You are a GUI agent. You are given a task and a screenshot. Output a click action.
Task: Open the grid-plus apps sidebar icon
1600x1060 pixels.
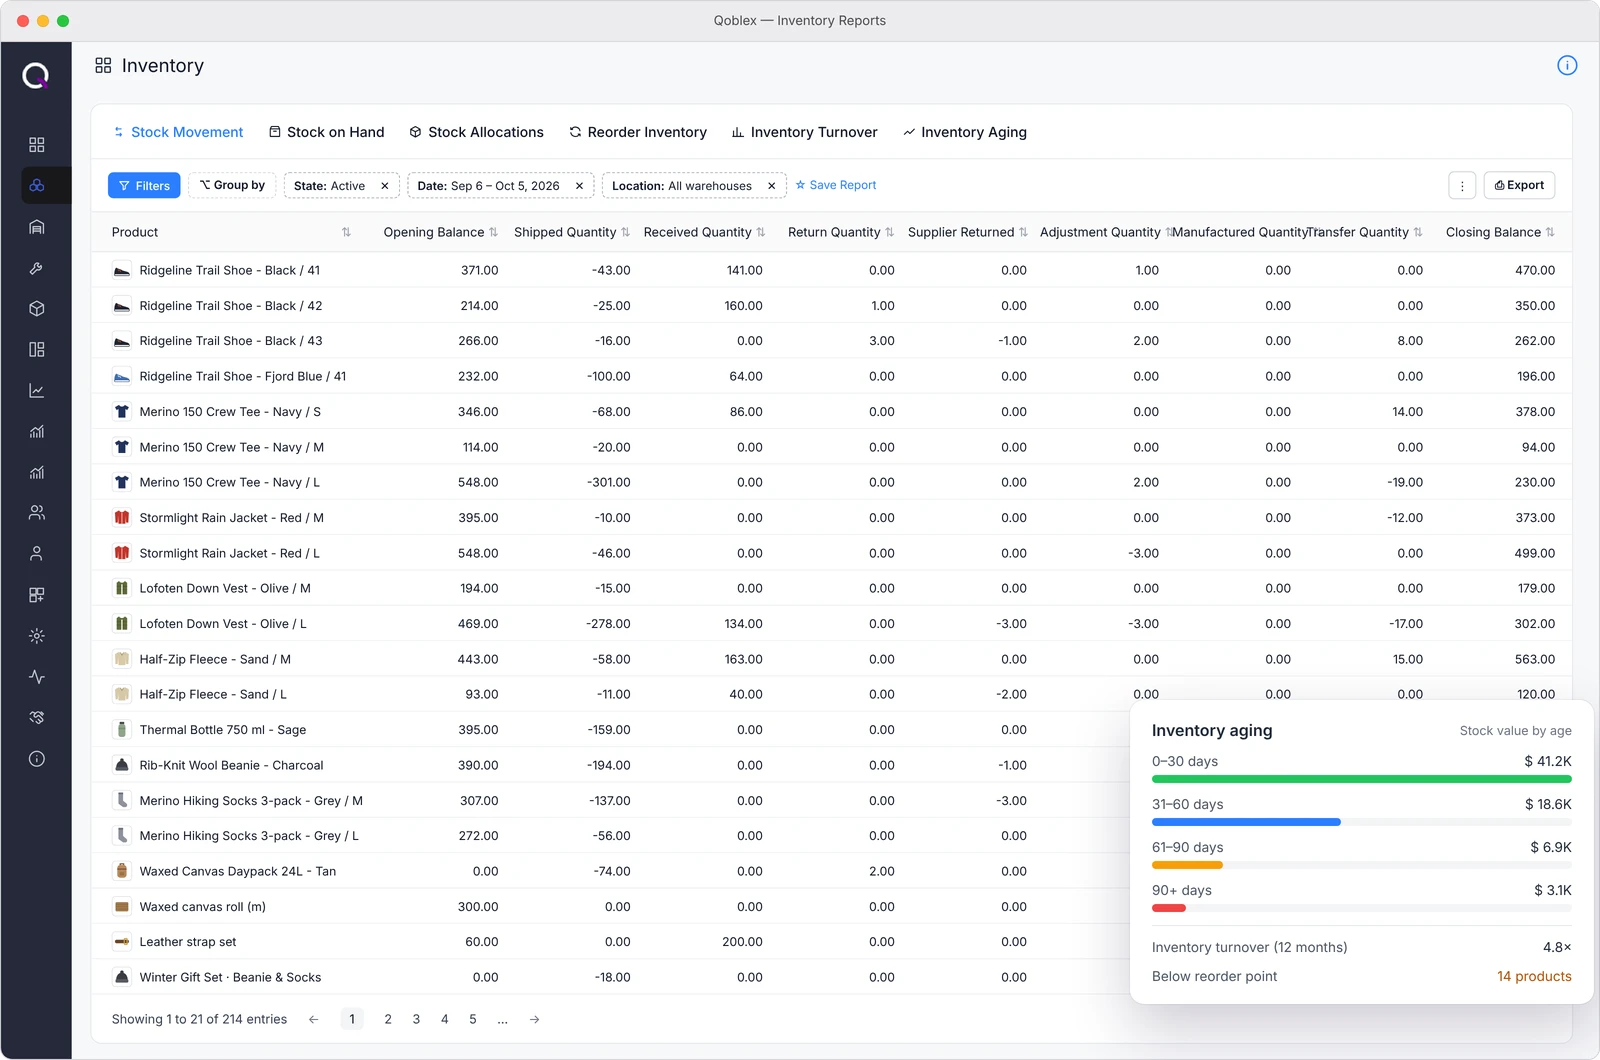pos(37,595)
